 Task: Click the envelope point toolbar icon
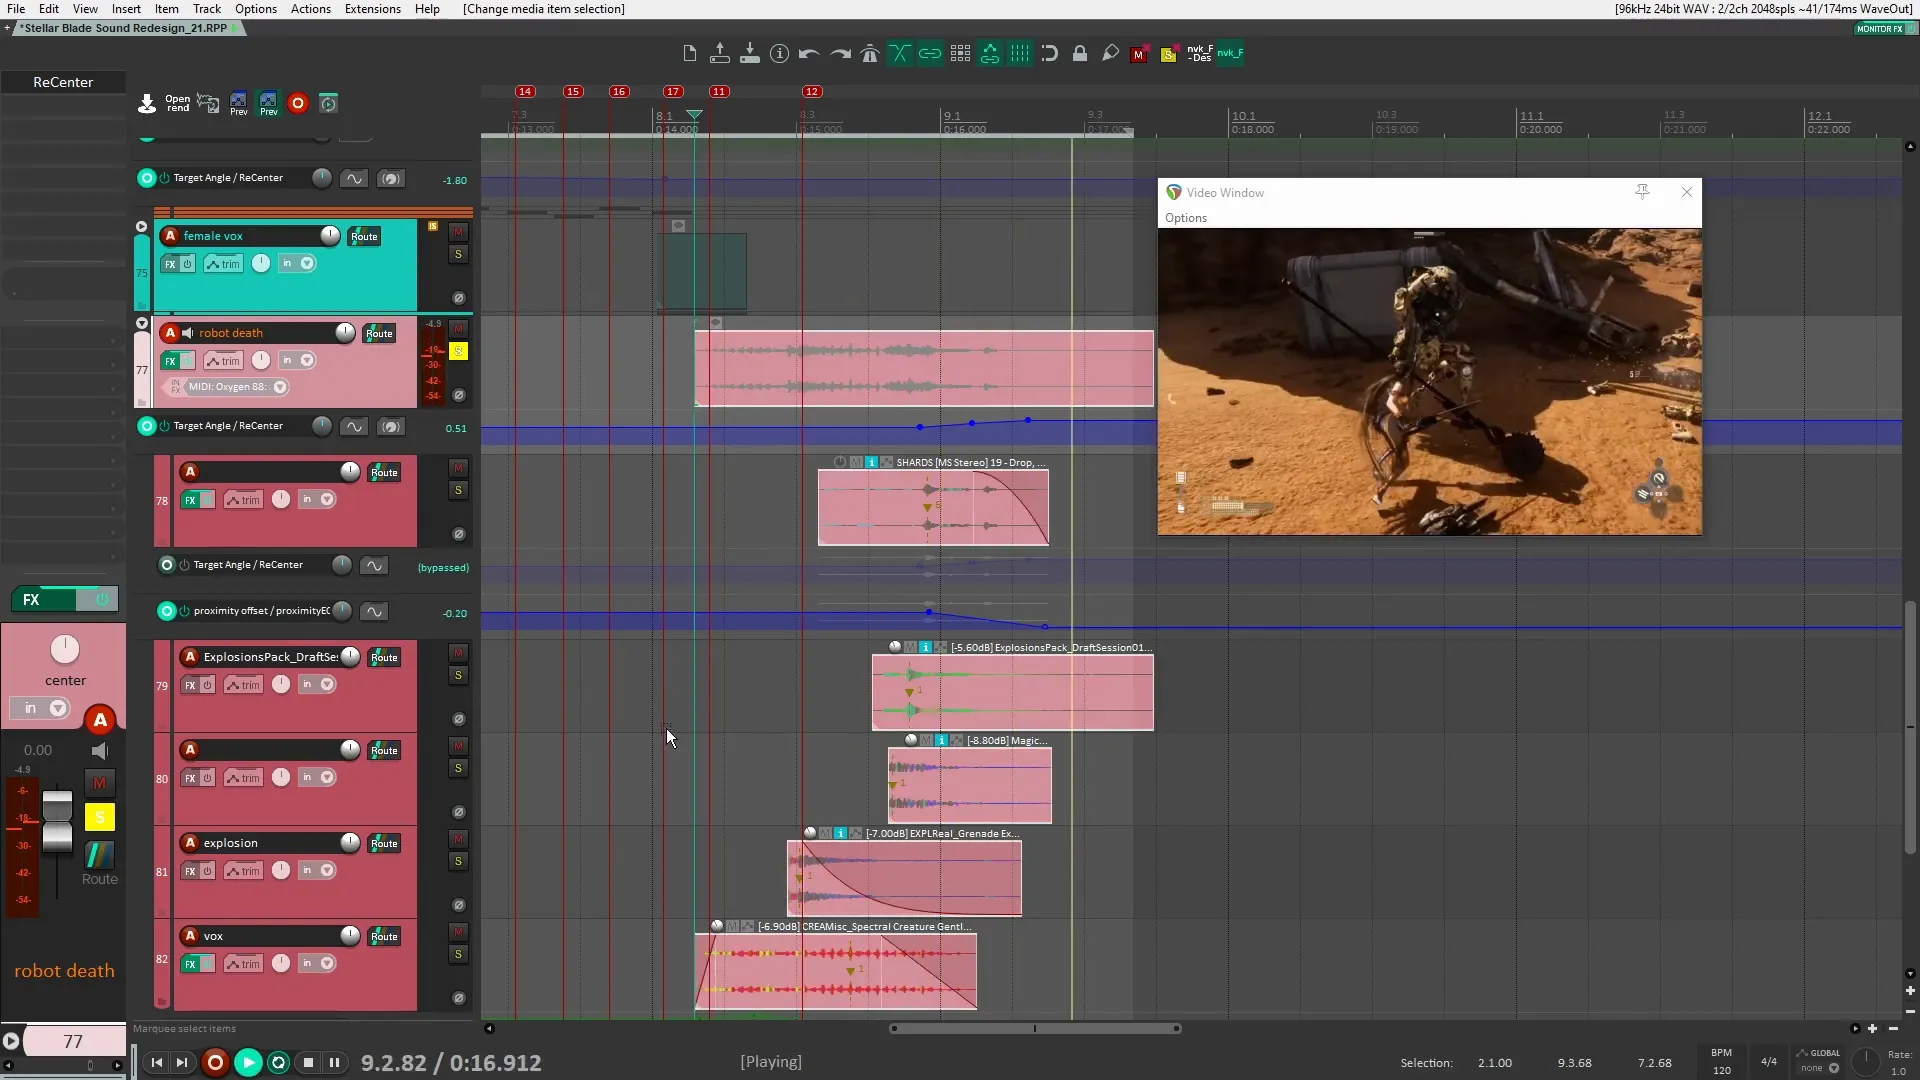click(x=989, y=53)
